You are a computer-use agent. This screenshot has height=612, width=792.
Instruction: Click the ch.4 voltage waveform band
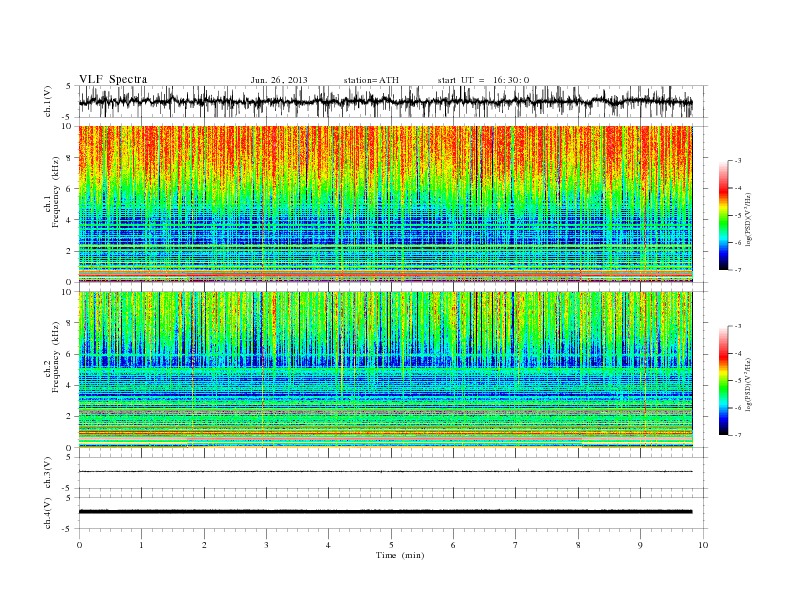click(x=385, y=512)
